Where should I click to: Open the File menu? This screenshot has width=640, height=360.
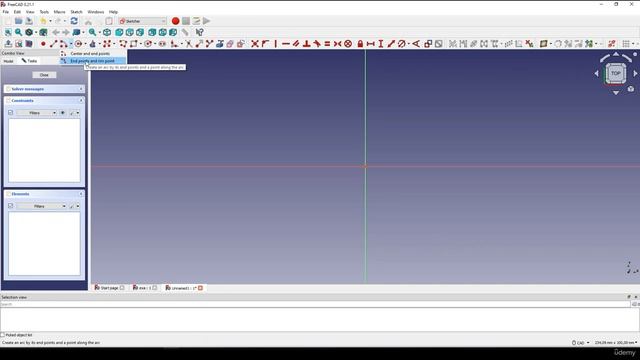click(x=6, y=12)
